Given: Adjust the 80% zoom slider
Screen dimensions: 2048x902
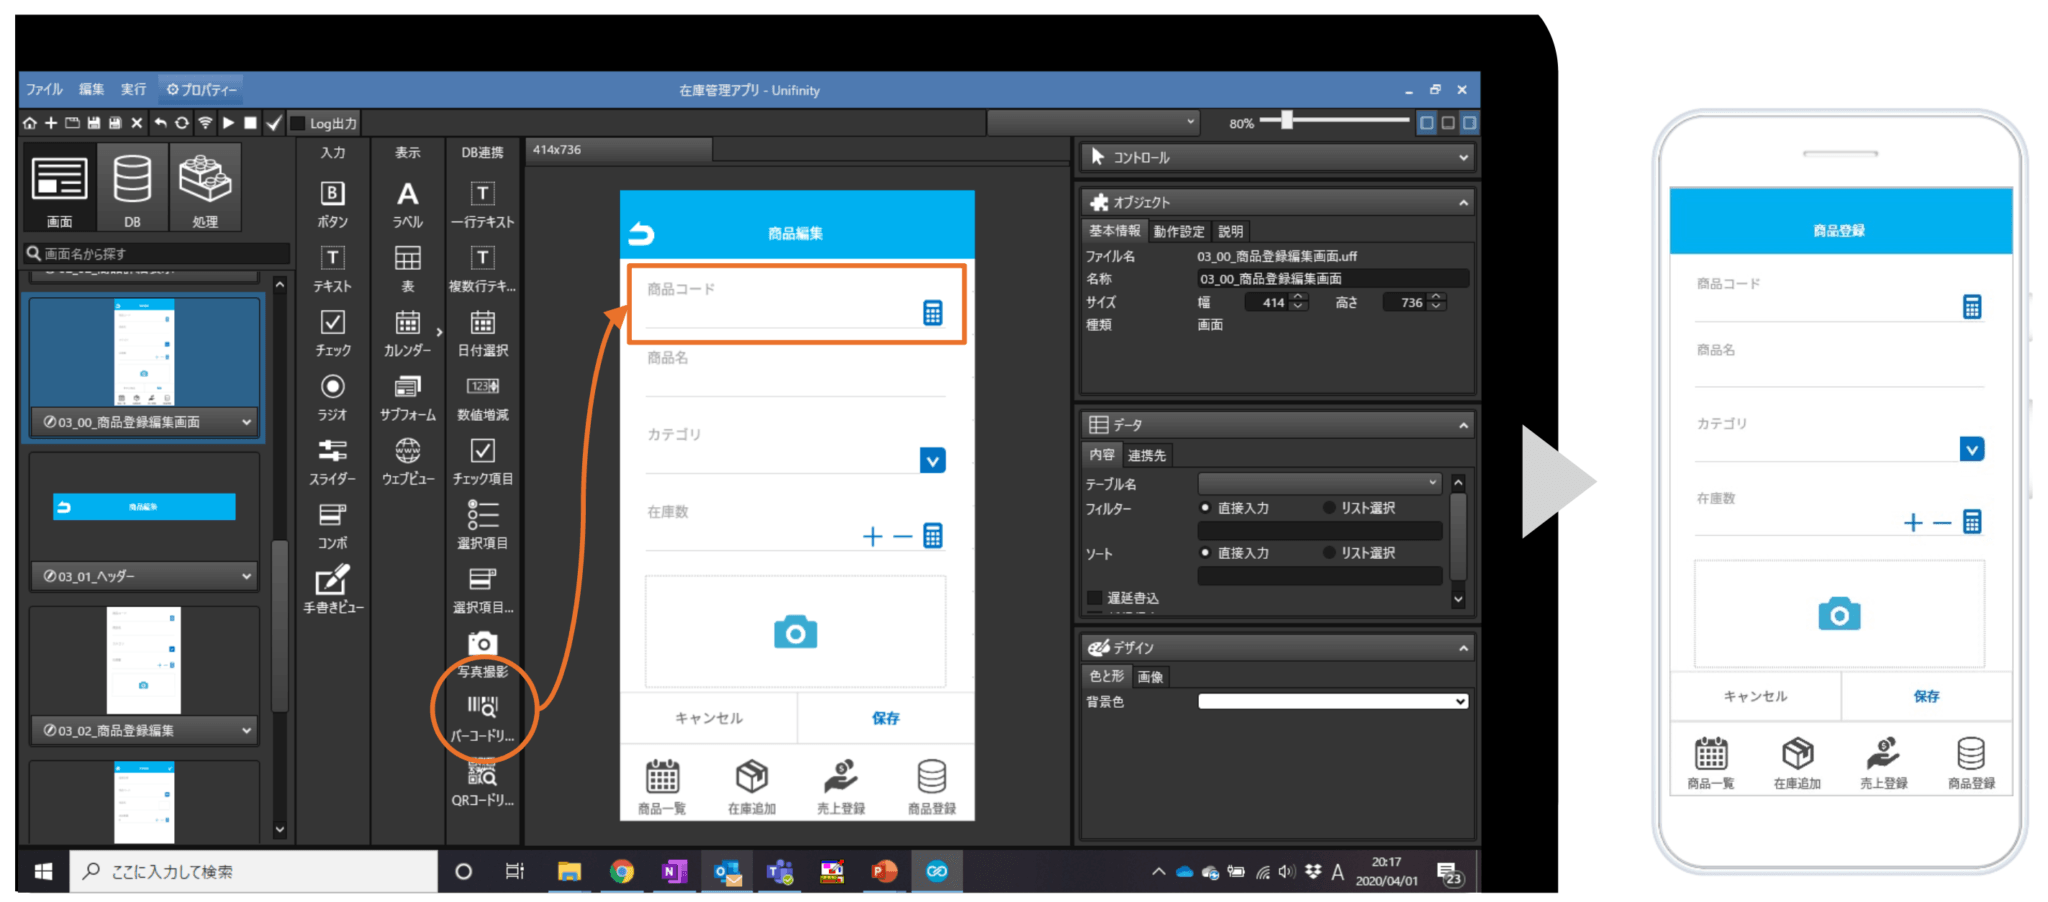Looking at the screenshot, I should coord(1287,121).
